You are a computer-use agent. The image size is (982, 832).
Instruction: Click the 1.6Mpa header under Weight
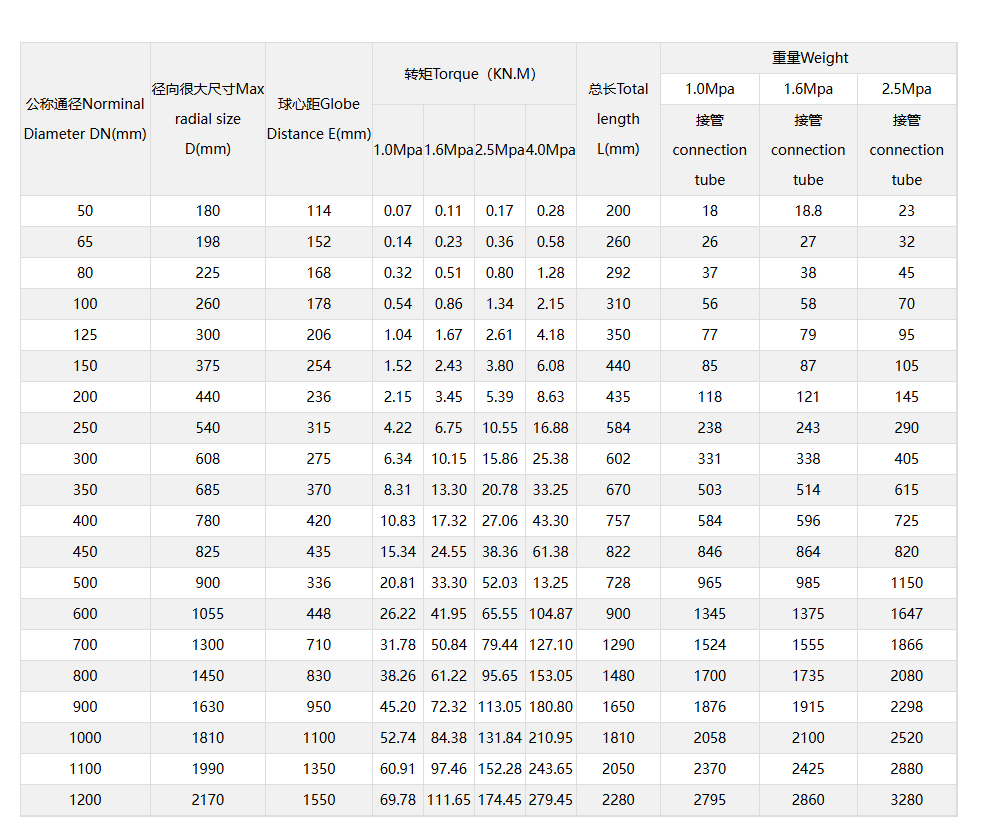808,89
